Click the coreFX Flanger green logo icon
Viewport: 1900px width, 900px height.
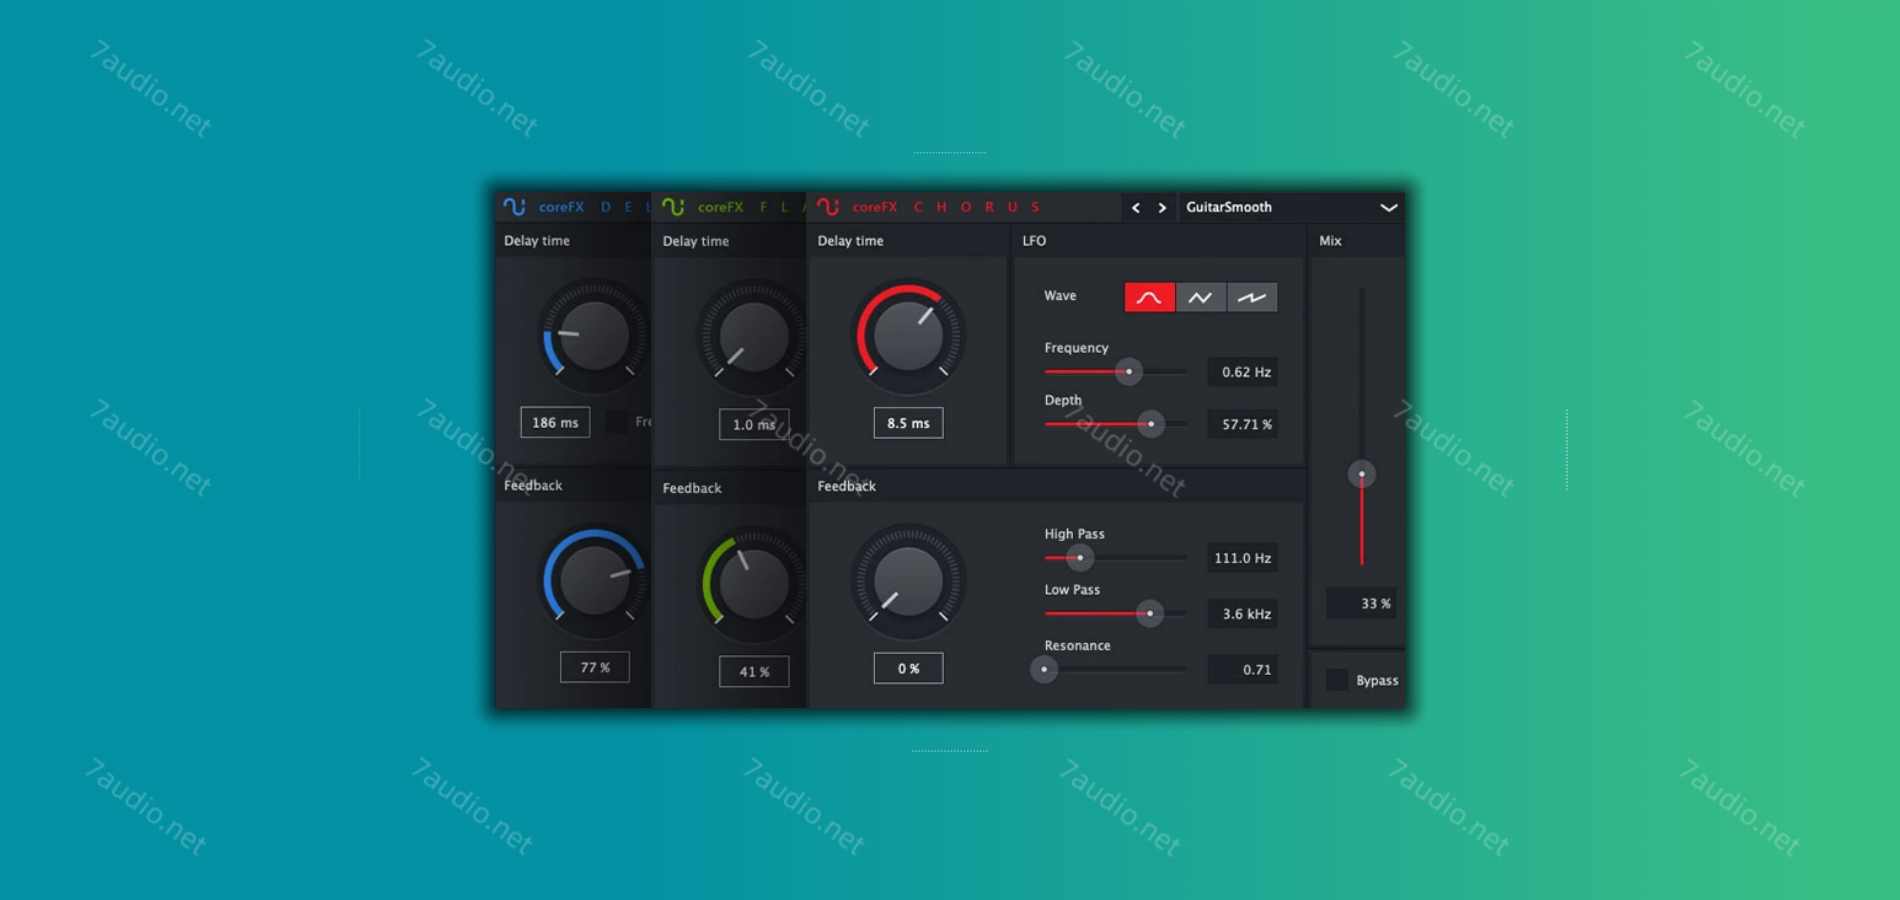[x=673, y=206]
